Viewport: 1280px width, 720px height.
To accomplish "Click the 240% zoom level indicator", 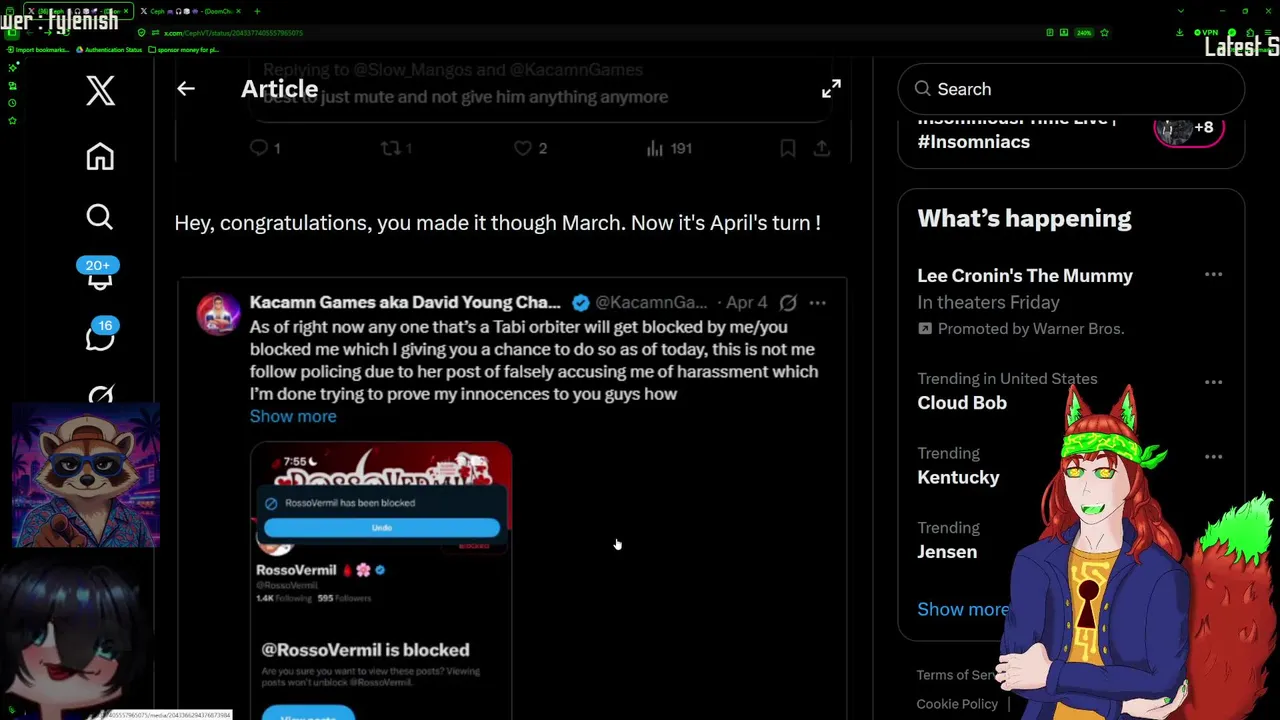I will [1084, 33].
